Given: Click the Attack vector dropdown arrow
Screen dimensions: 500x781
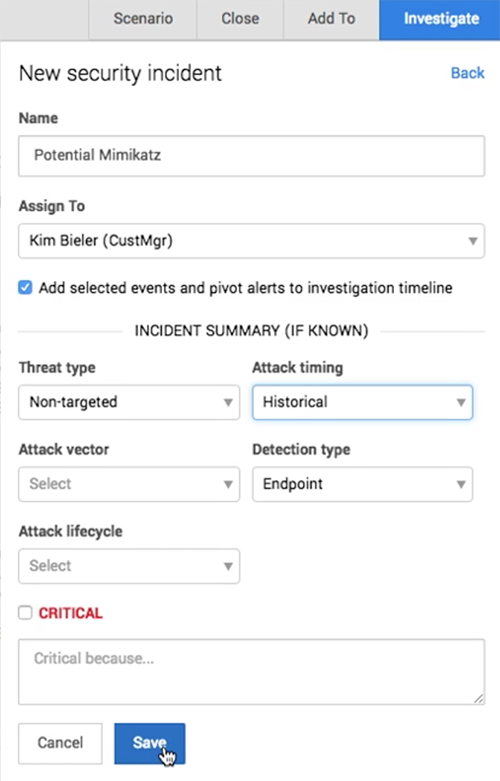Looking at the screenshot, I should coord(228,484).
